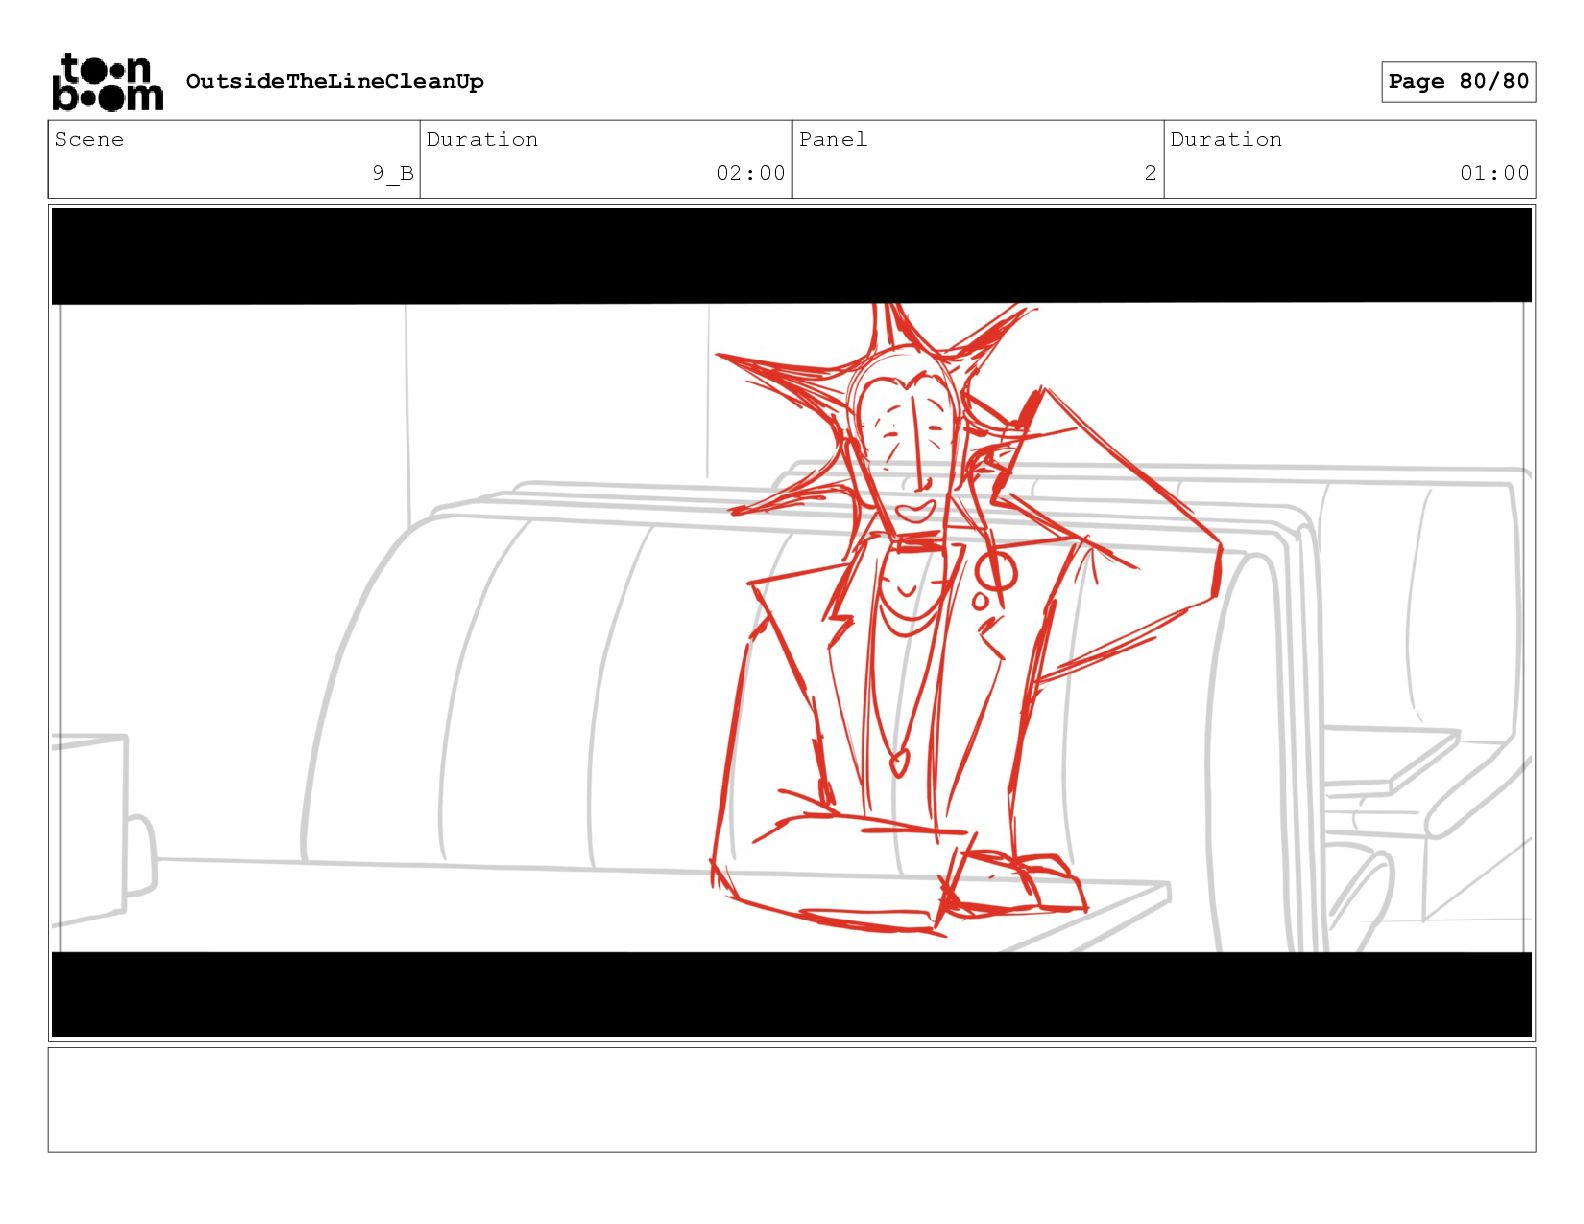1584x1224 pixels.
Task: Click the Panel label
Action: (833, 139)
